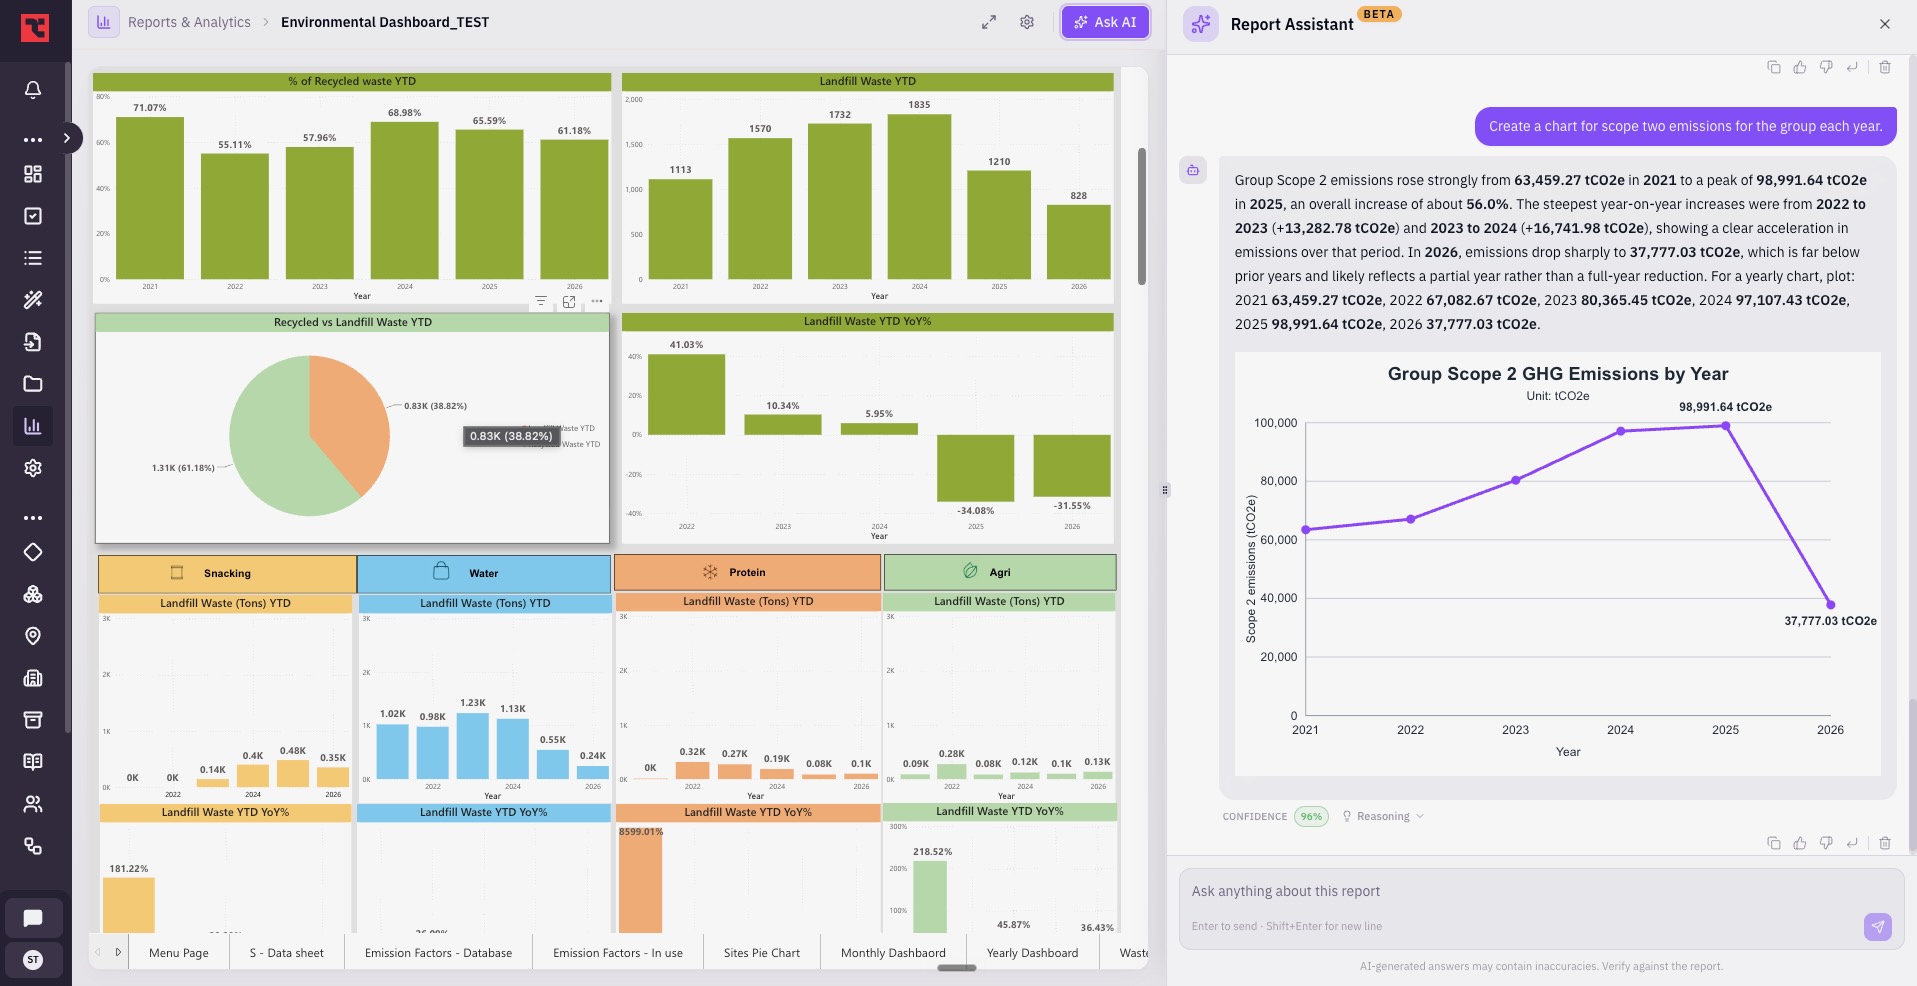Open the chat bubble icon in sidebar
Image resolution: width=1917 pixels, height=986 pixels.
point(33,918)
